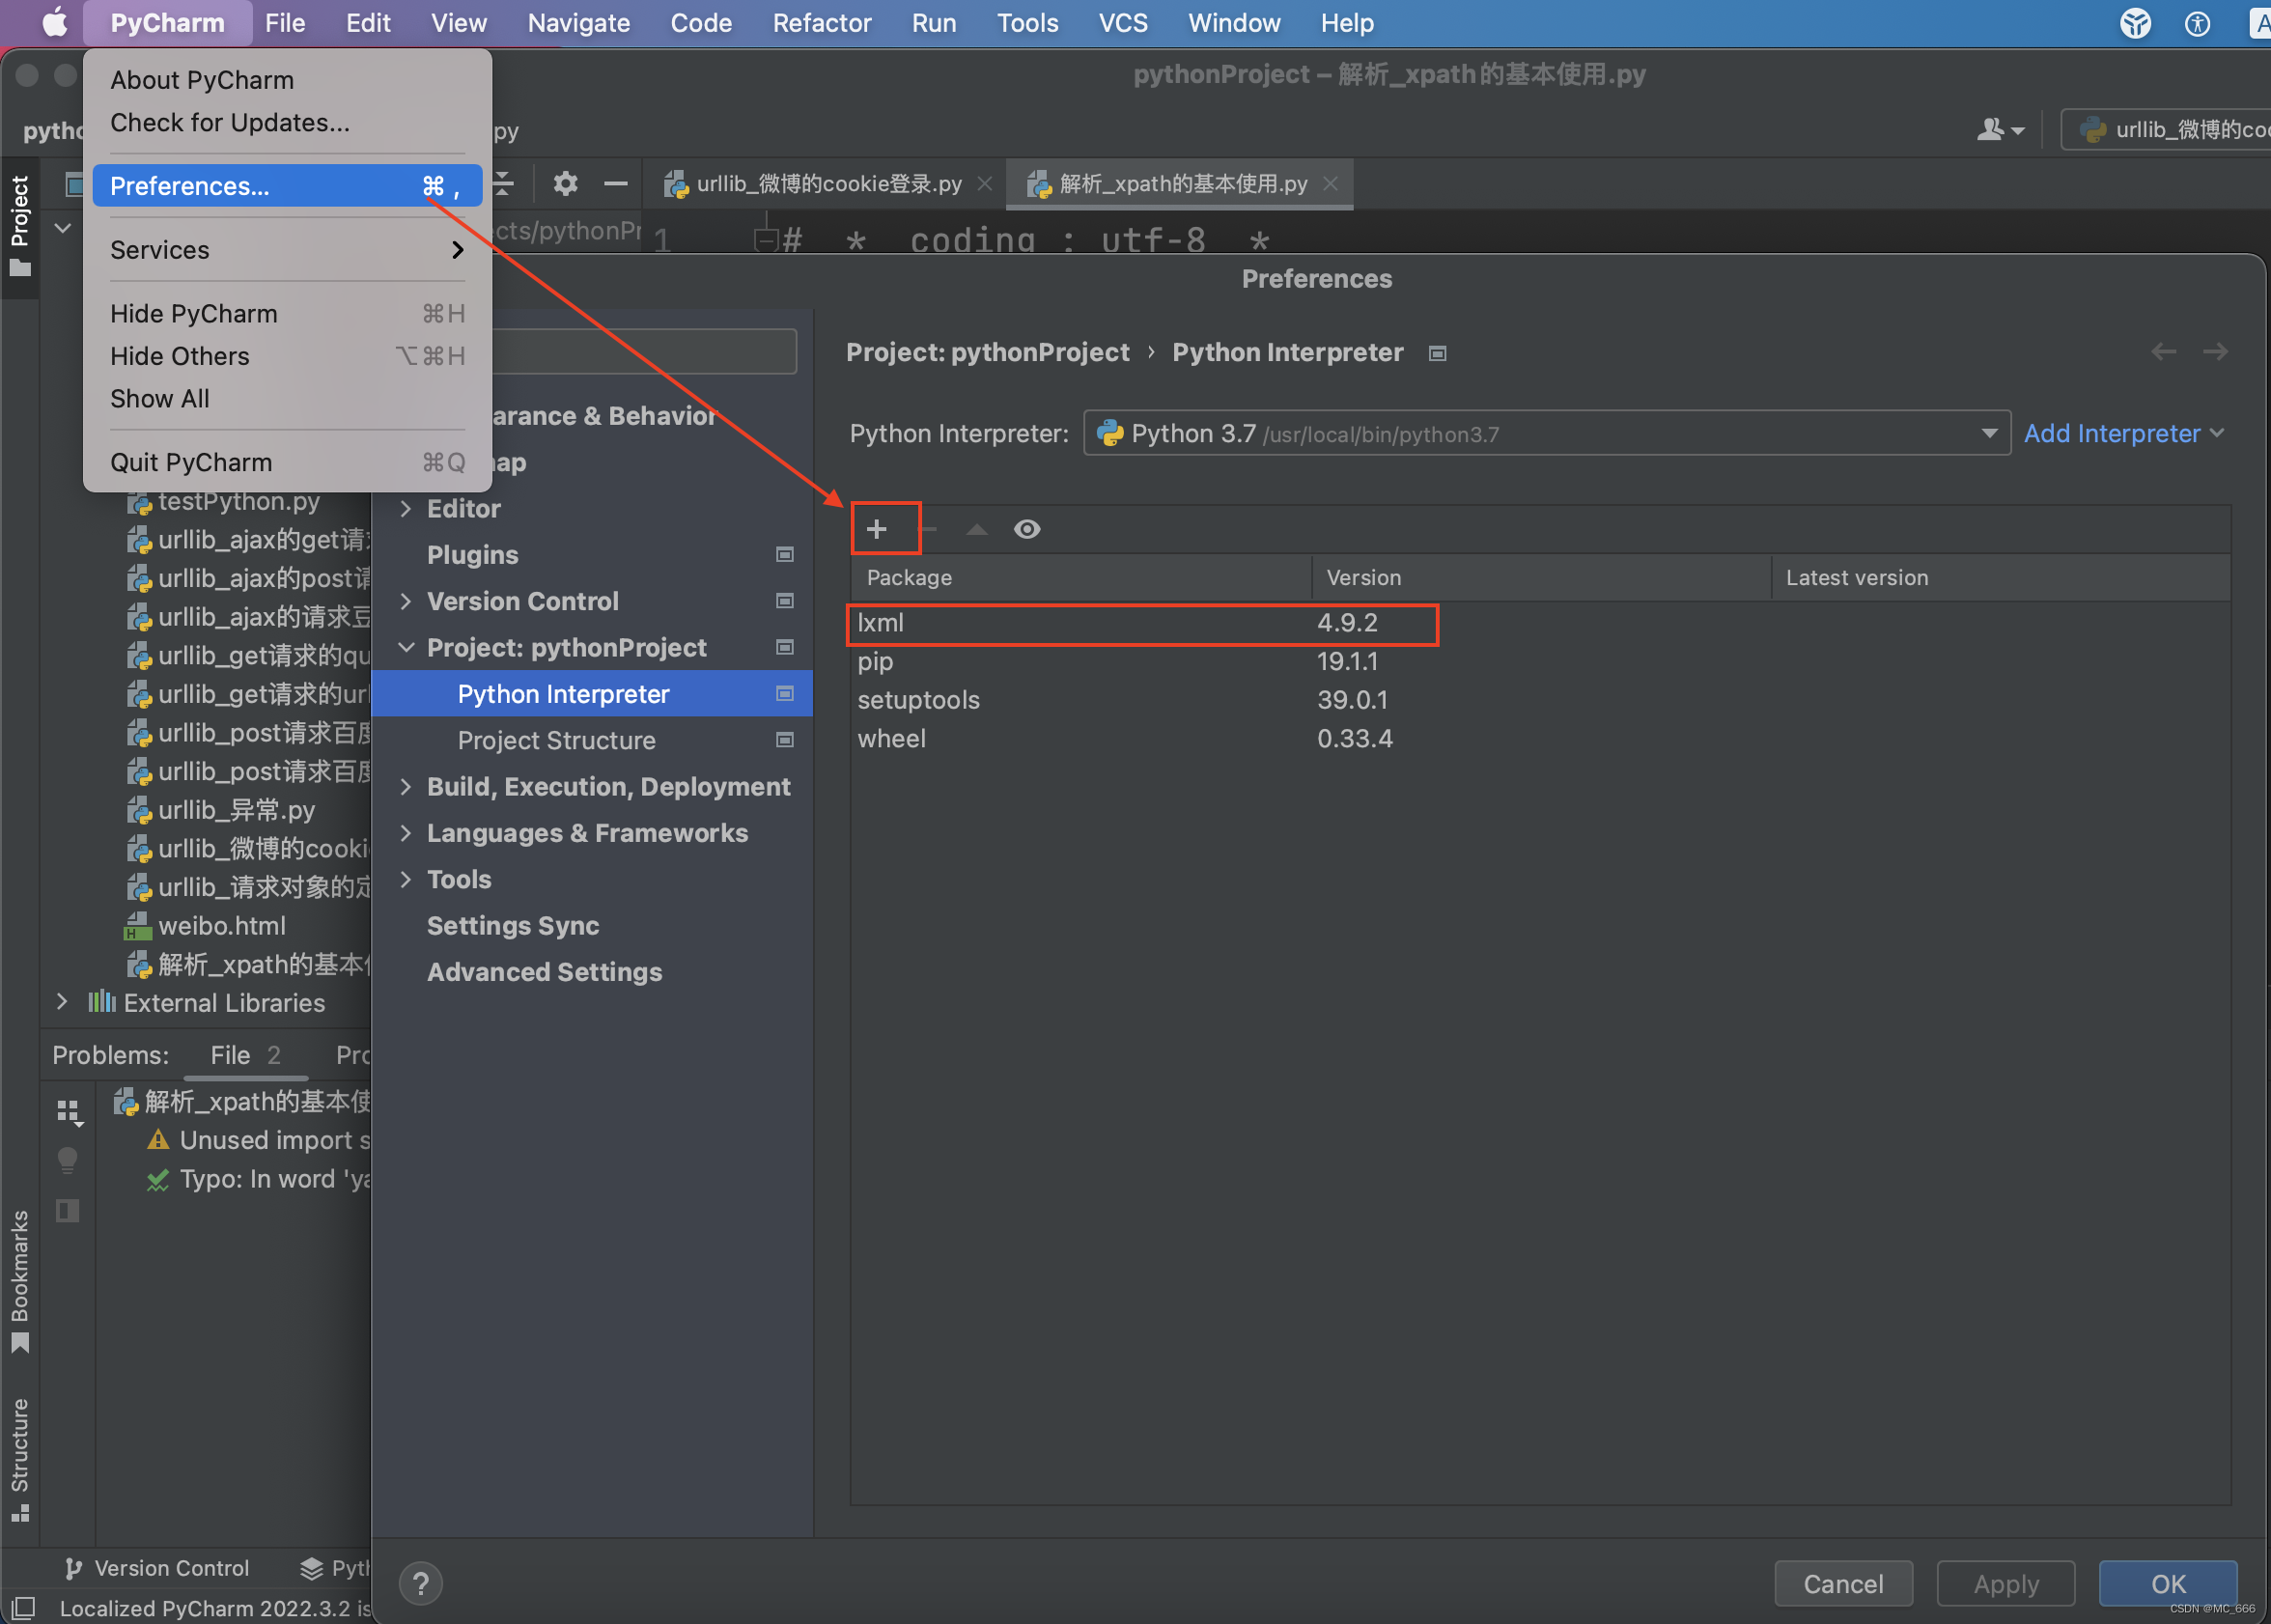Click the project tool window gear icon
This screenshot has width=2271, height=1624.
(x=565, y=184)
